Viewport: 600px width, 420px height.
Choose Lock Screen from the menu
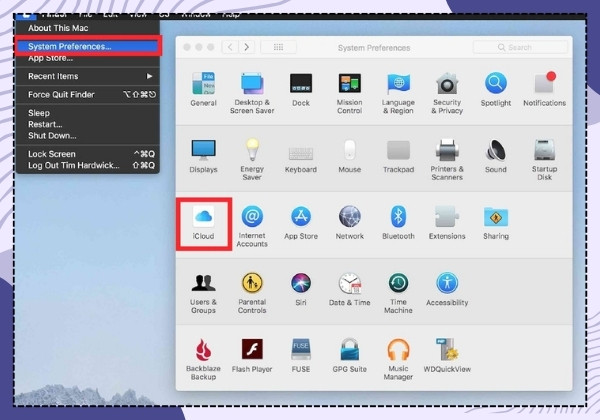tap(88, 154)
